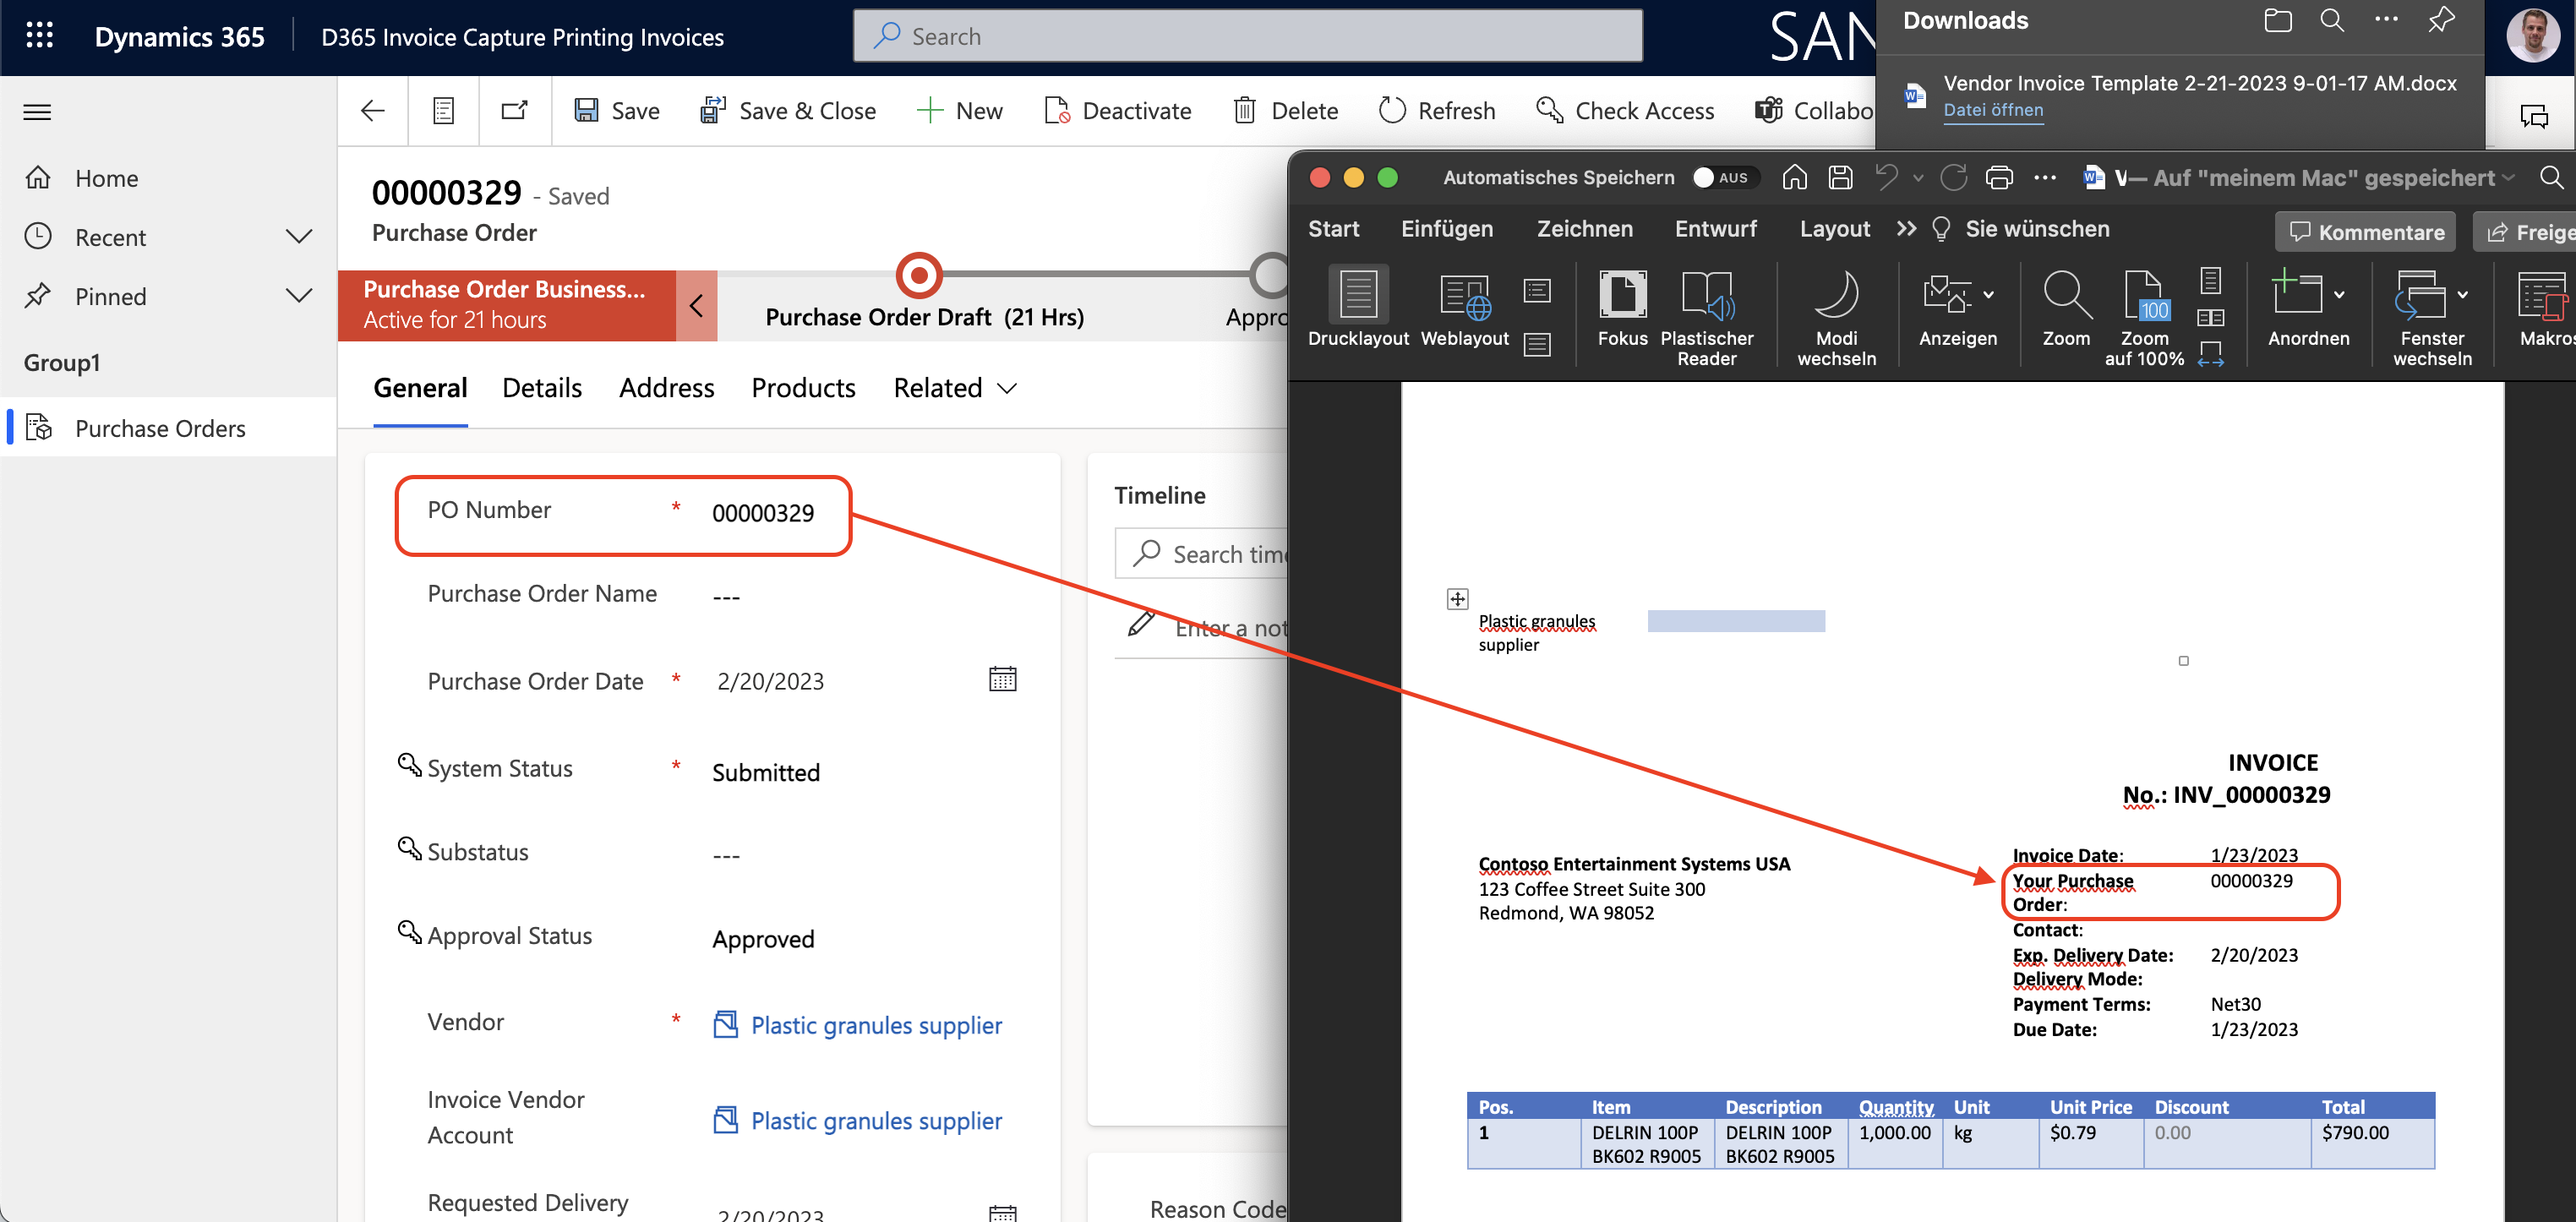Select Drucklayout view in Word
This screenshot has width=2576, height=1222.
(x=1358, y=308)
